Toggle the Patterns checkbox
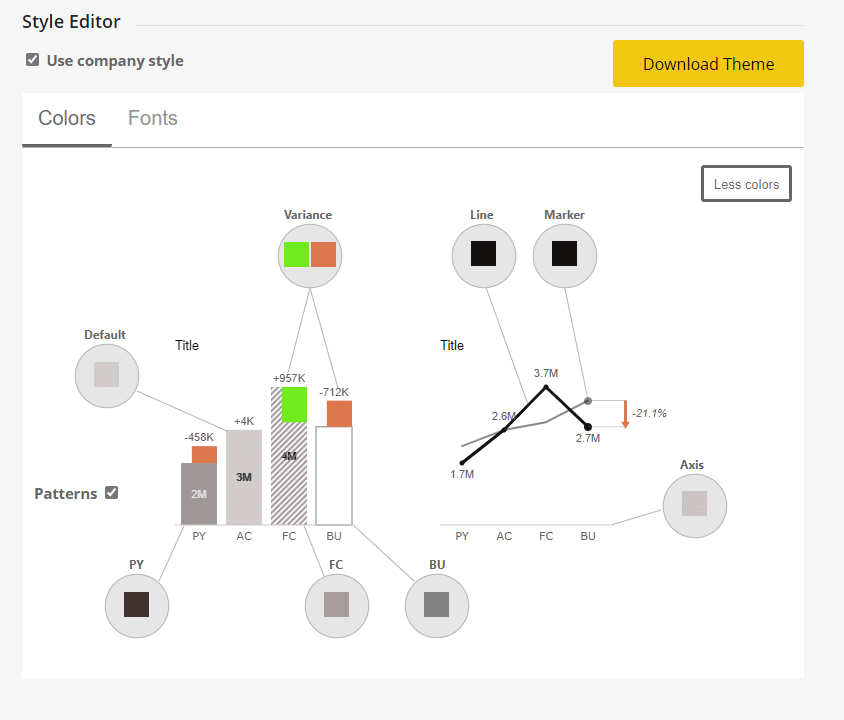Image resolution: width=844 pixels, height=720 pixels. pyautogui.click(x=112, y=493)
